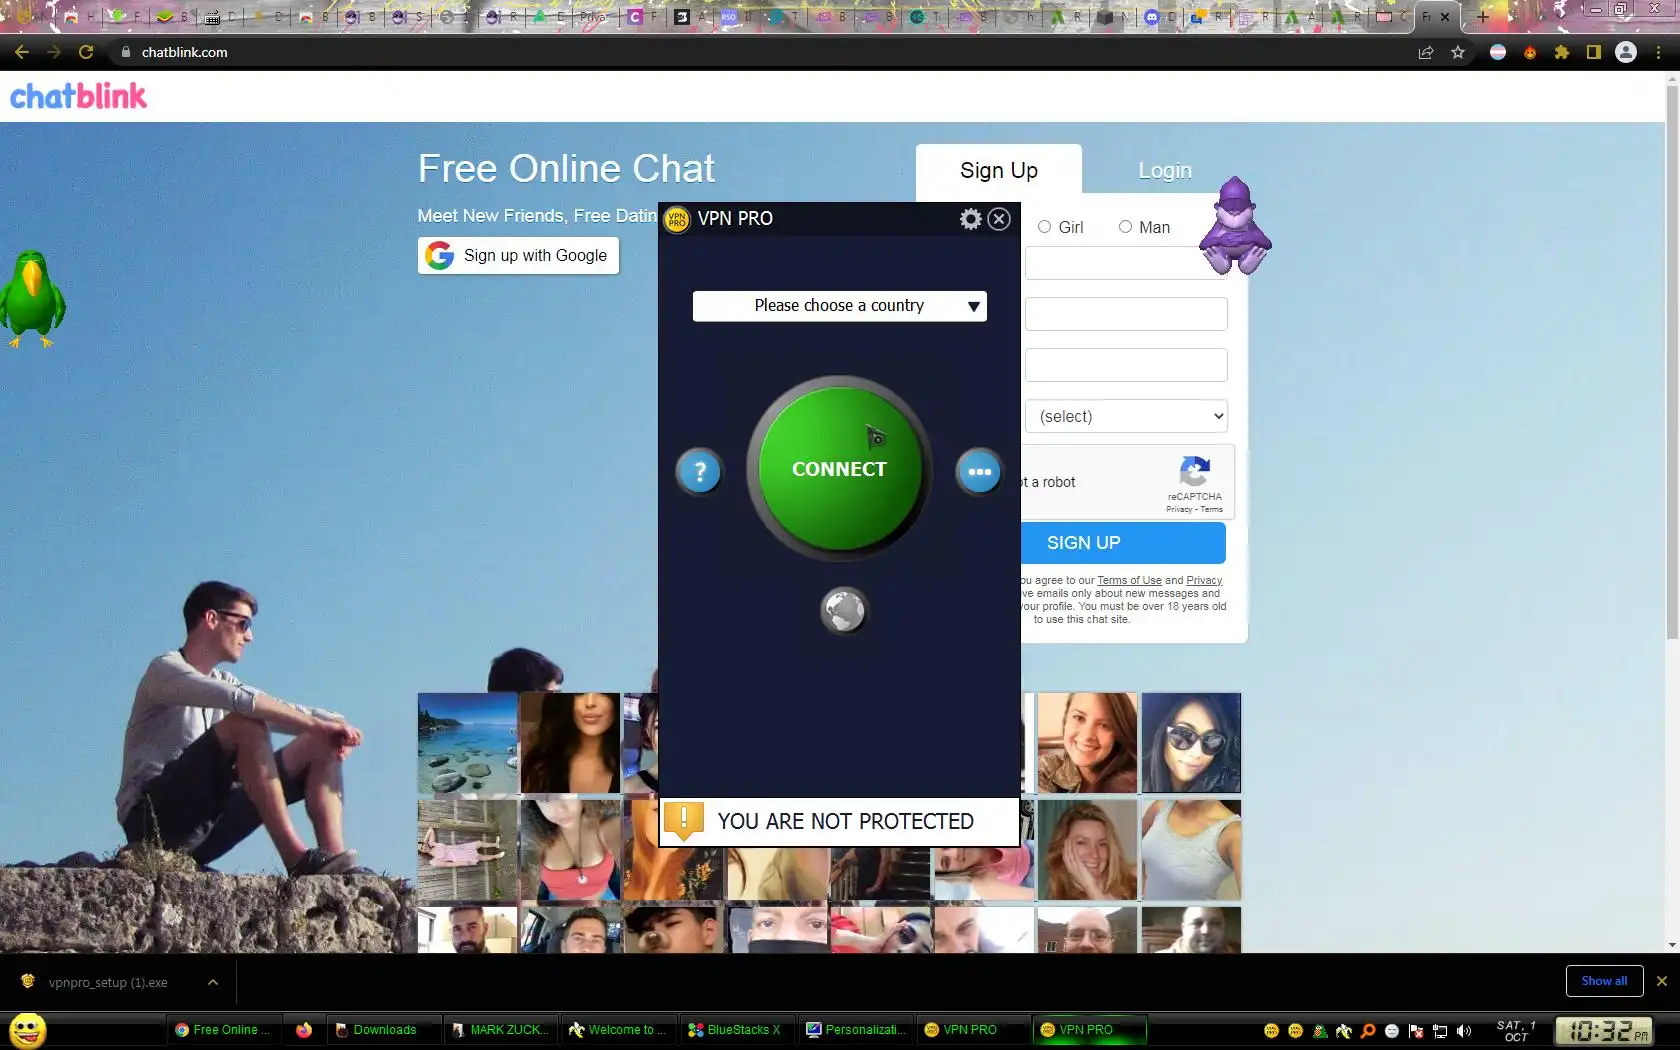Select the Girl radio button
This screenshot has height=1050, width=1680.
(1044, 227)
